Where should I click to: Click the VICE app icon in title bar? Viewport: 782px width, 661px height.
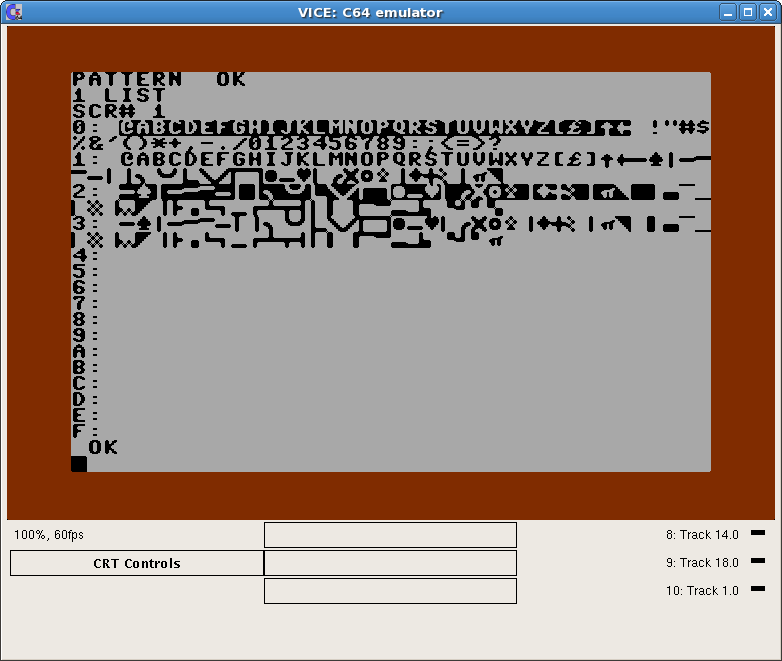coord(13,12)
